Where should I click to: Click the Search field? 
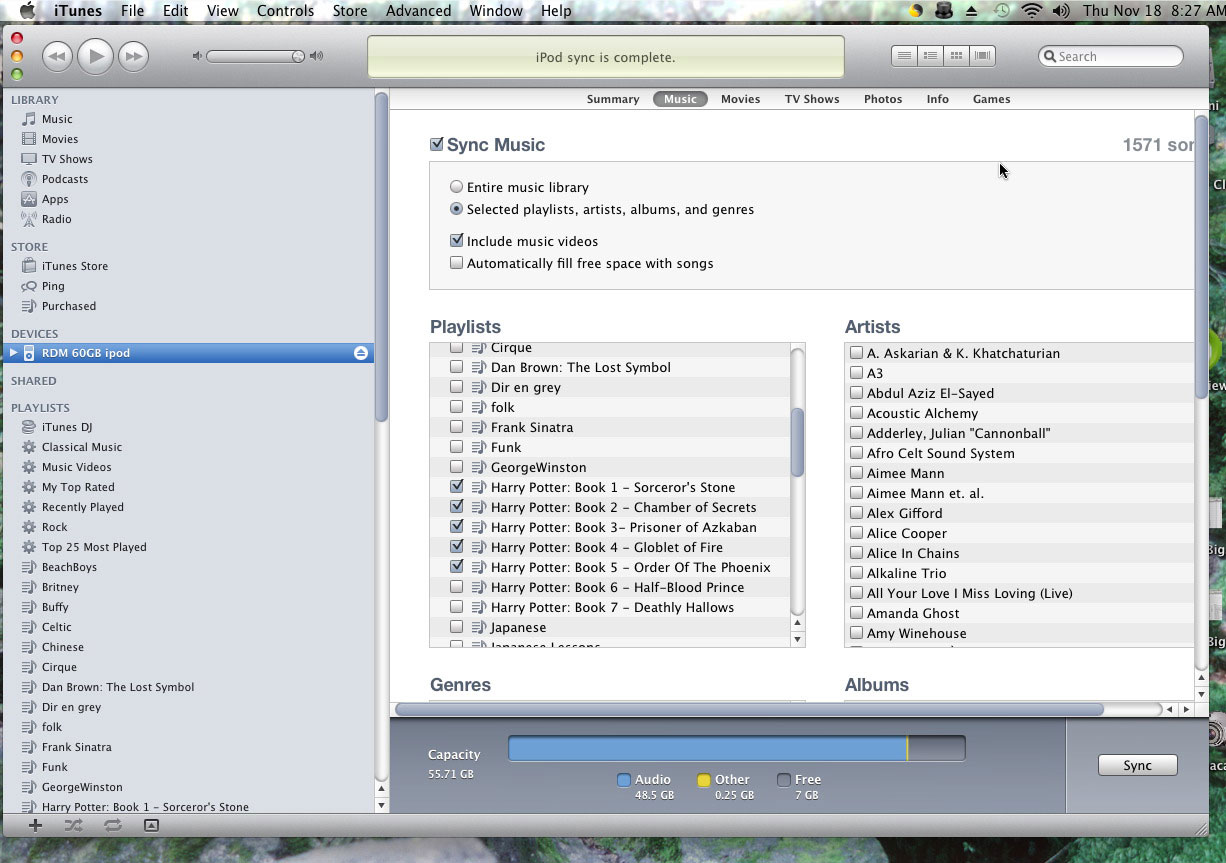click(1111, 56)
